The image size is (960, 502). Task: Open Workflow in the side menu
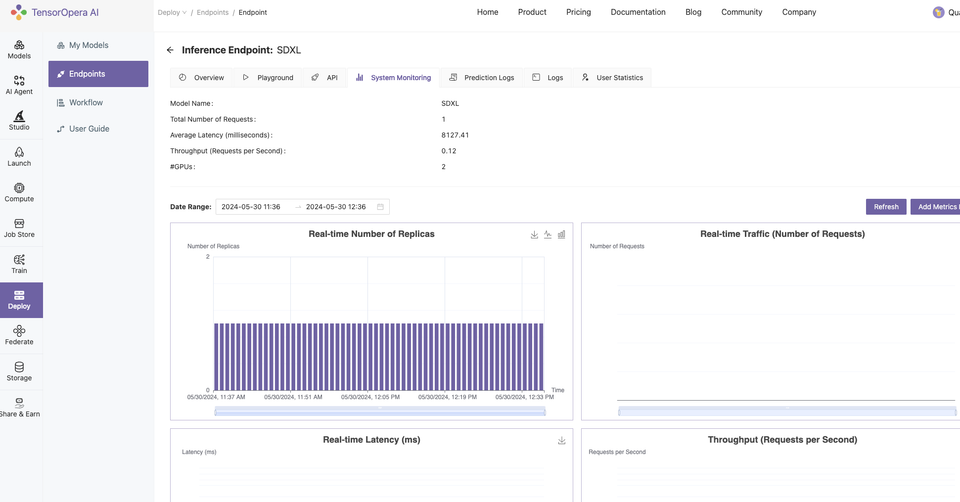point(80,103)
